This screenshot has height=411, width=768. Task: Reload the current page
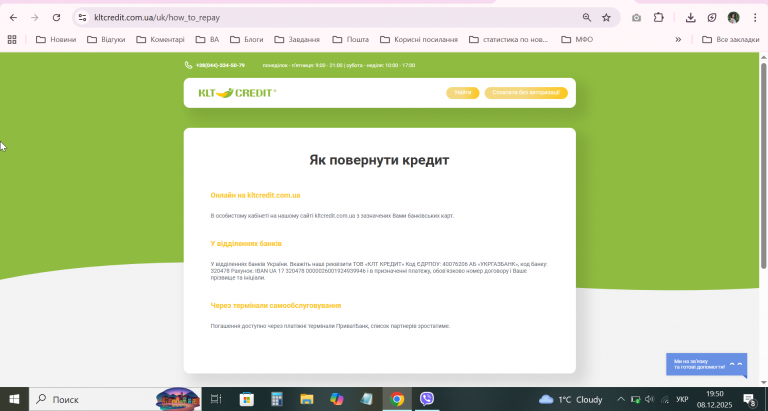tap(56, 18)
